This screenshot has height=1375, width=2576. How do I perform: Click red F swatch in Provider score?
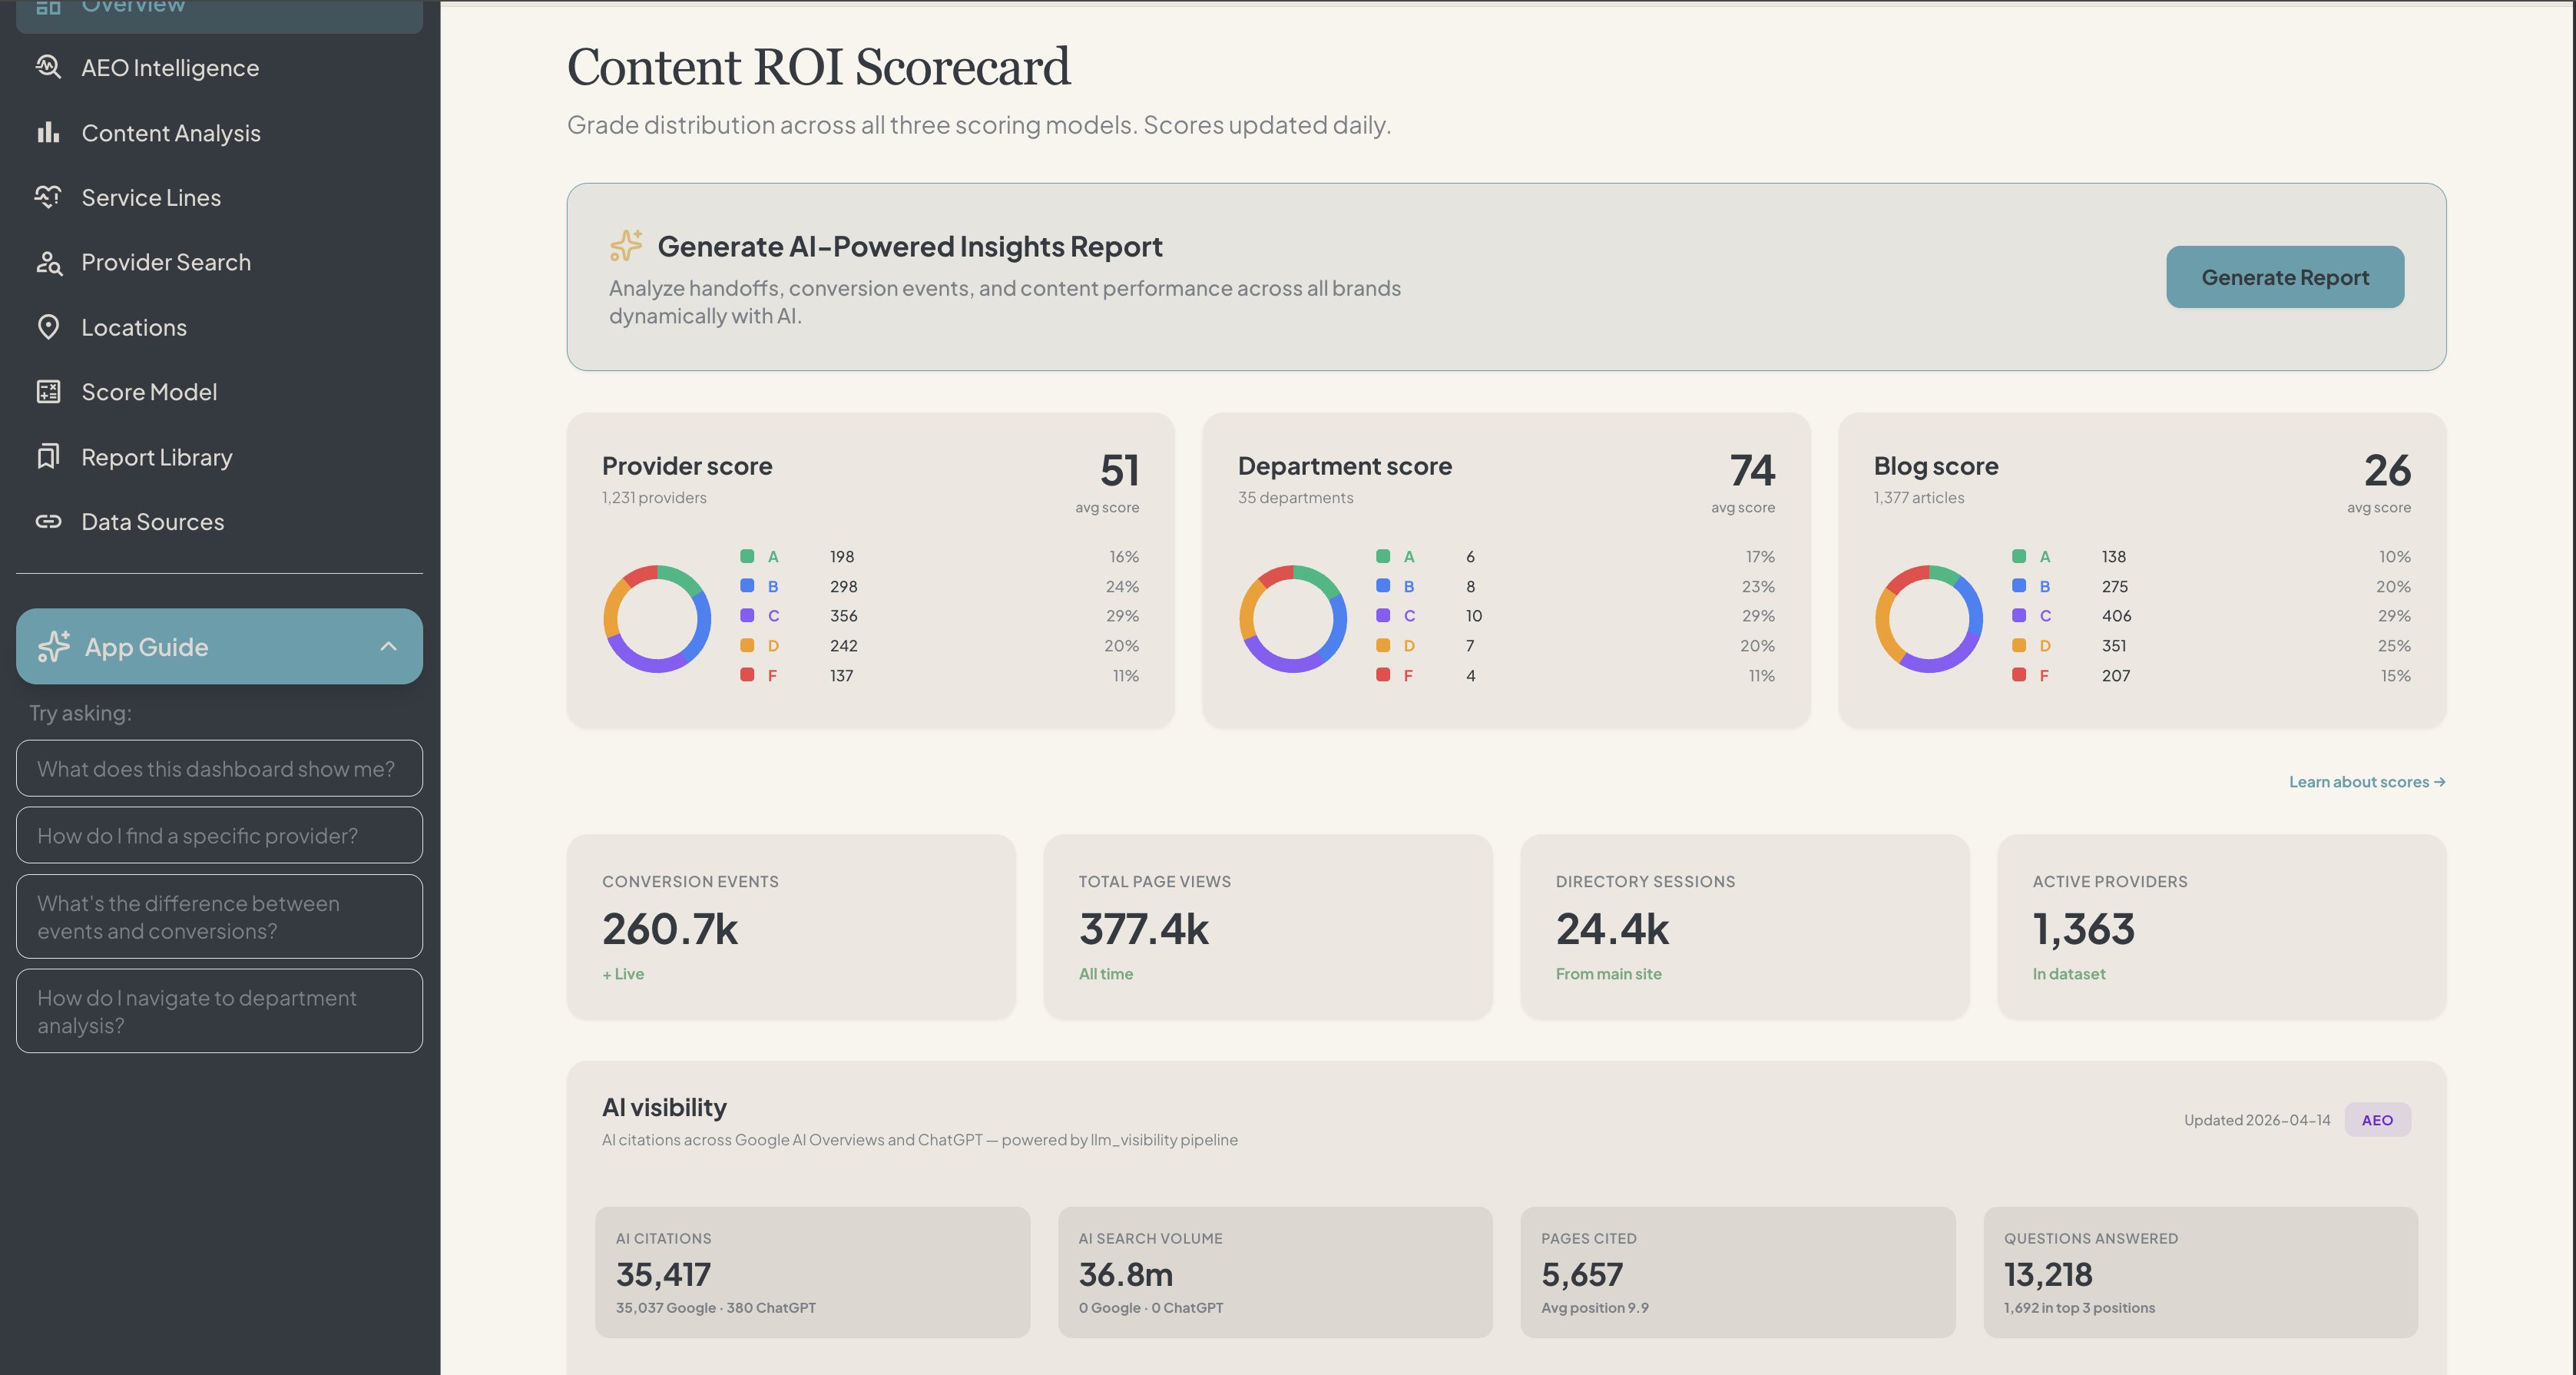[x=747, y=675]
